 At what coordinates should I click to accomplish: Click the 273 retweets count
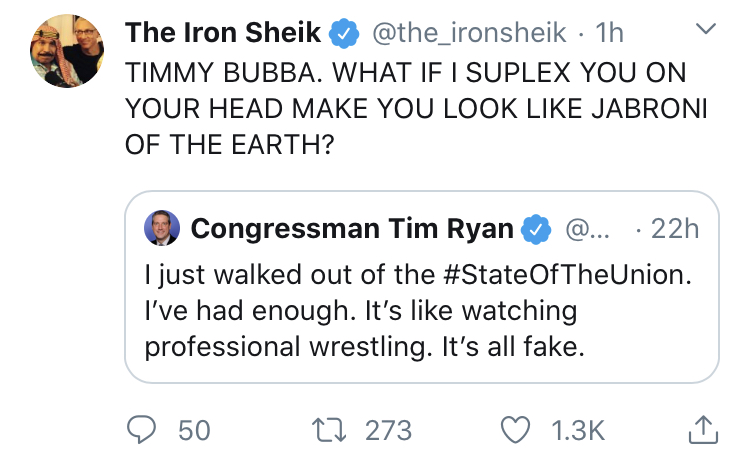pyautogui.click(x=388, y=430)
